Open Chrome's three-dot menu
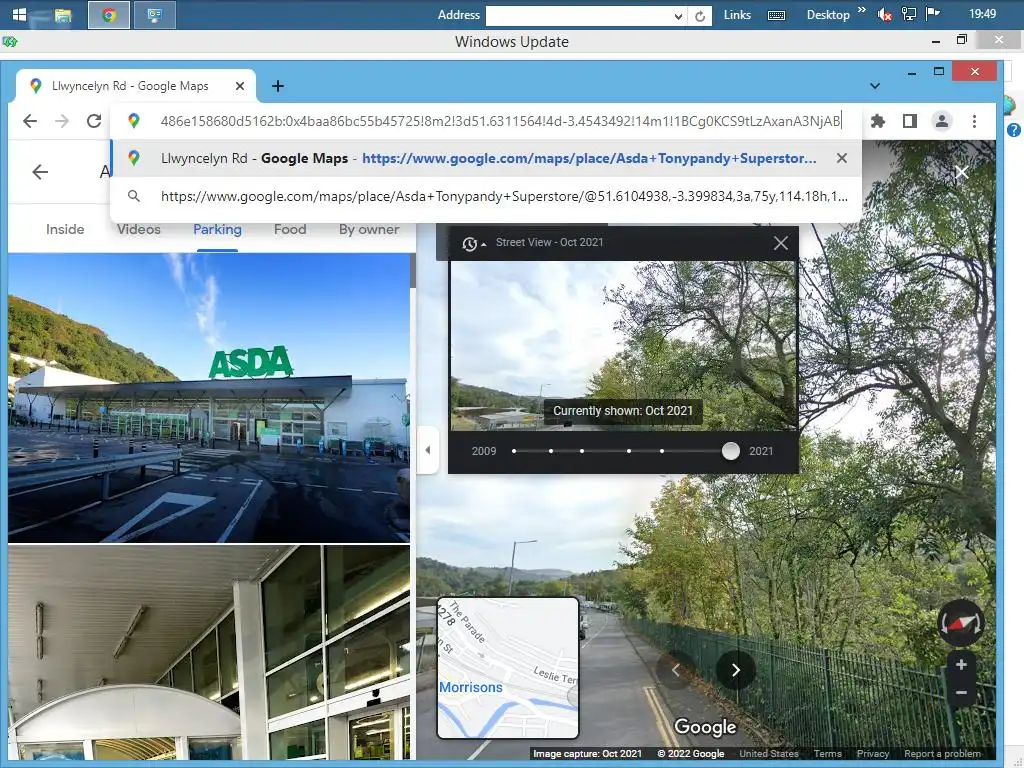 974,121
